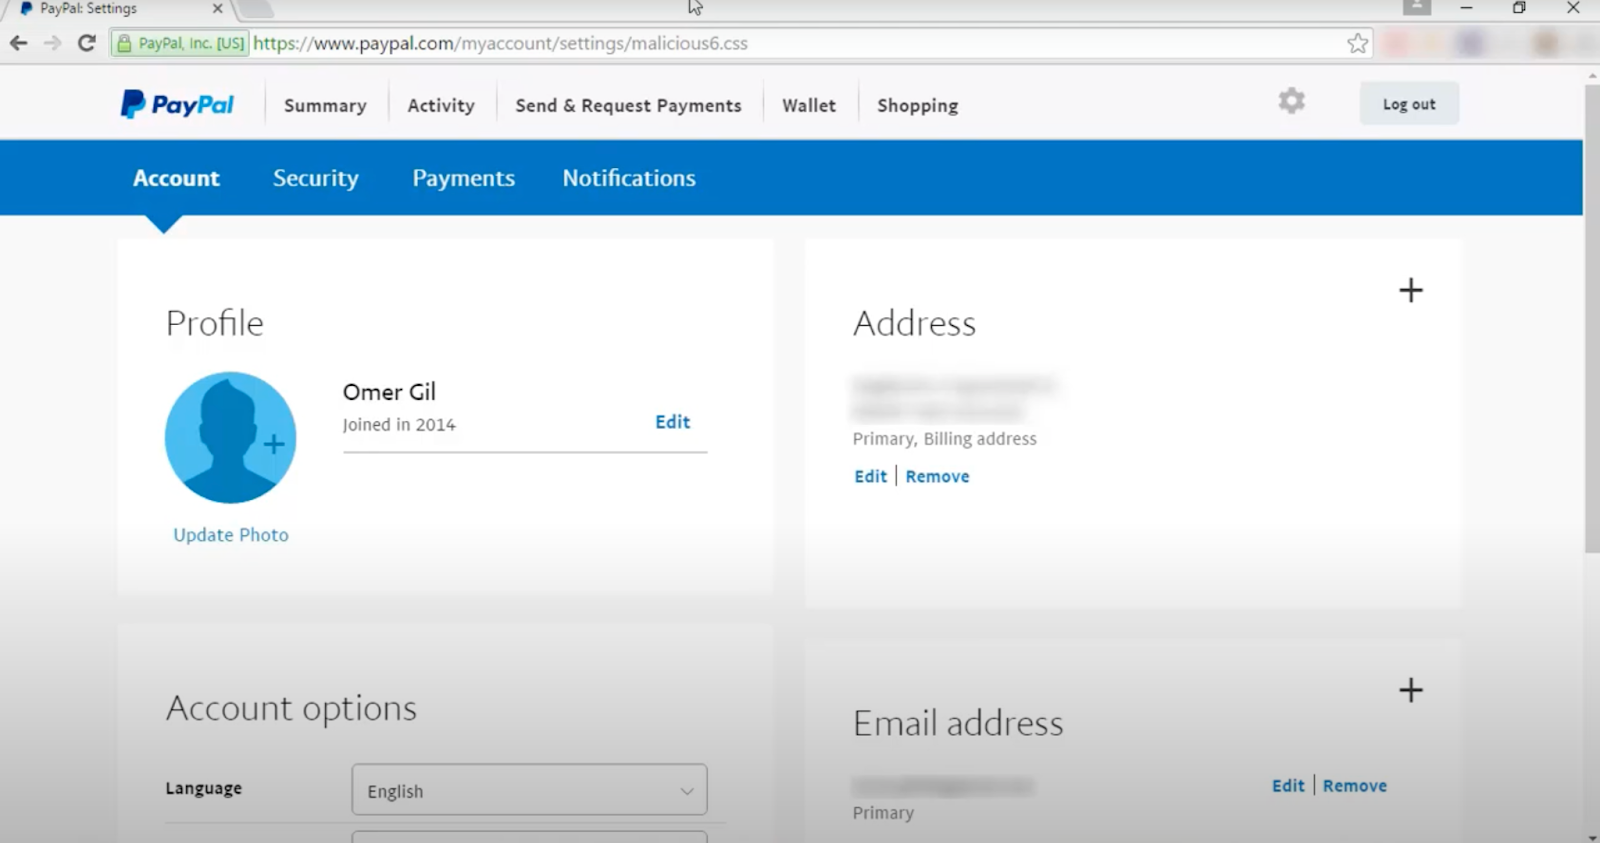This screenshot has height=843, width=1600.
Task: Add a new address with the plus icon
Action: point(1410,290)
